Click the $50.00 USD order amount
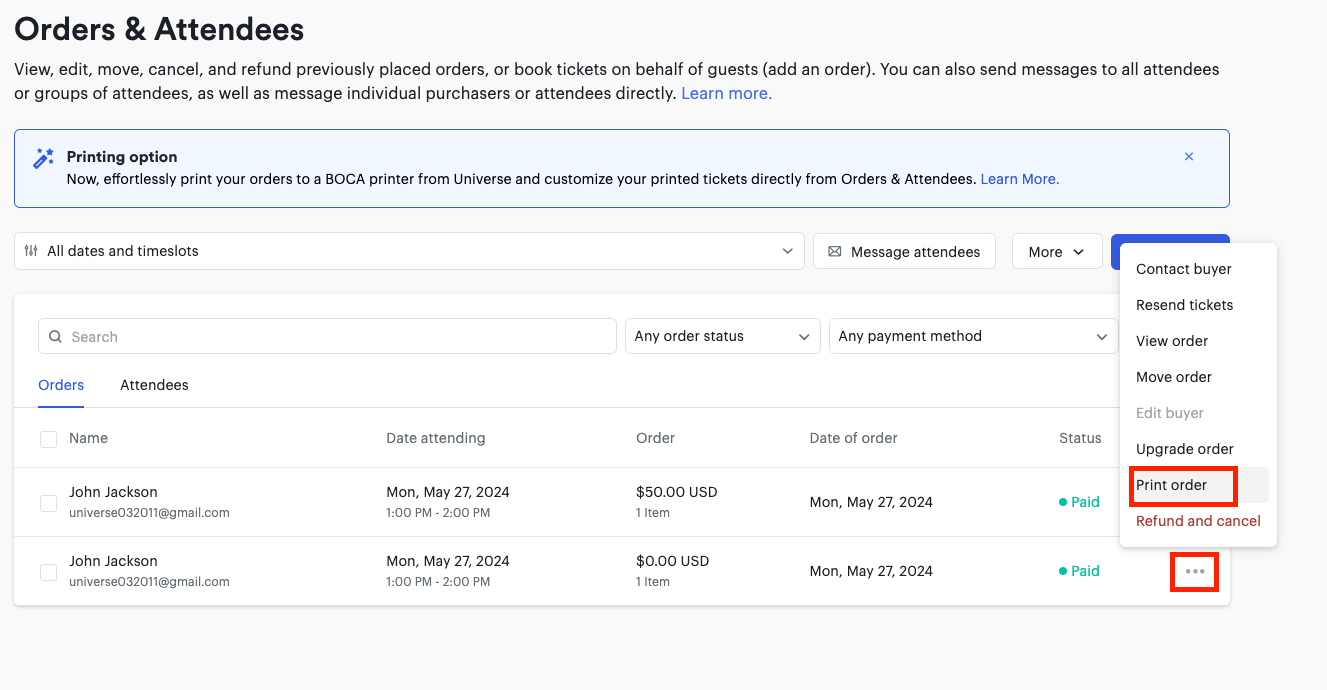Screen dimensions: 1327x690 click(677, 492)
